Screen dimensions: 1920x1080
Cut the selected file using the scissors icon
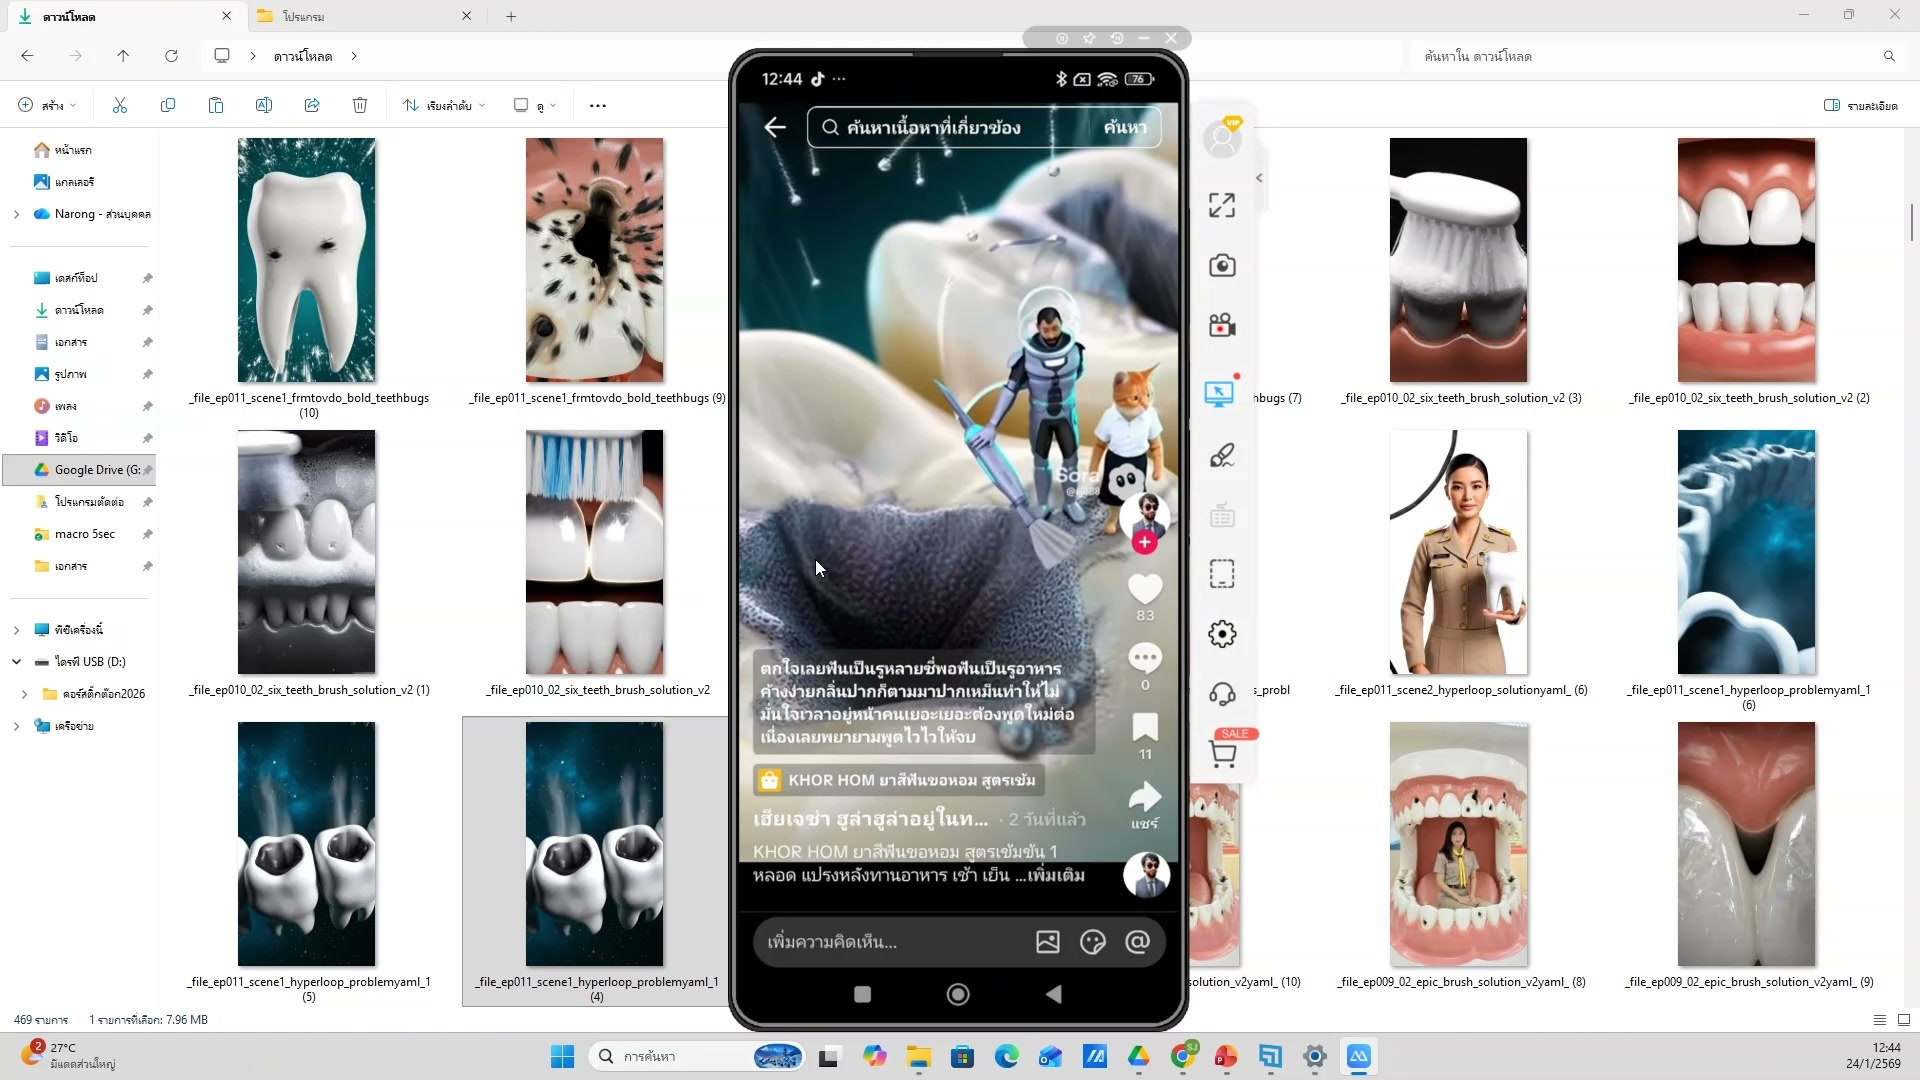(x=120, y=105)
